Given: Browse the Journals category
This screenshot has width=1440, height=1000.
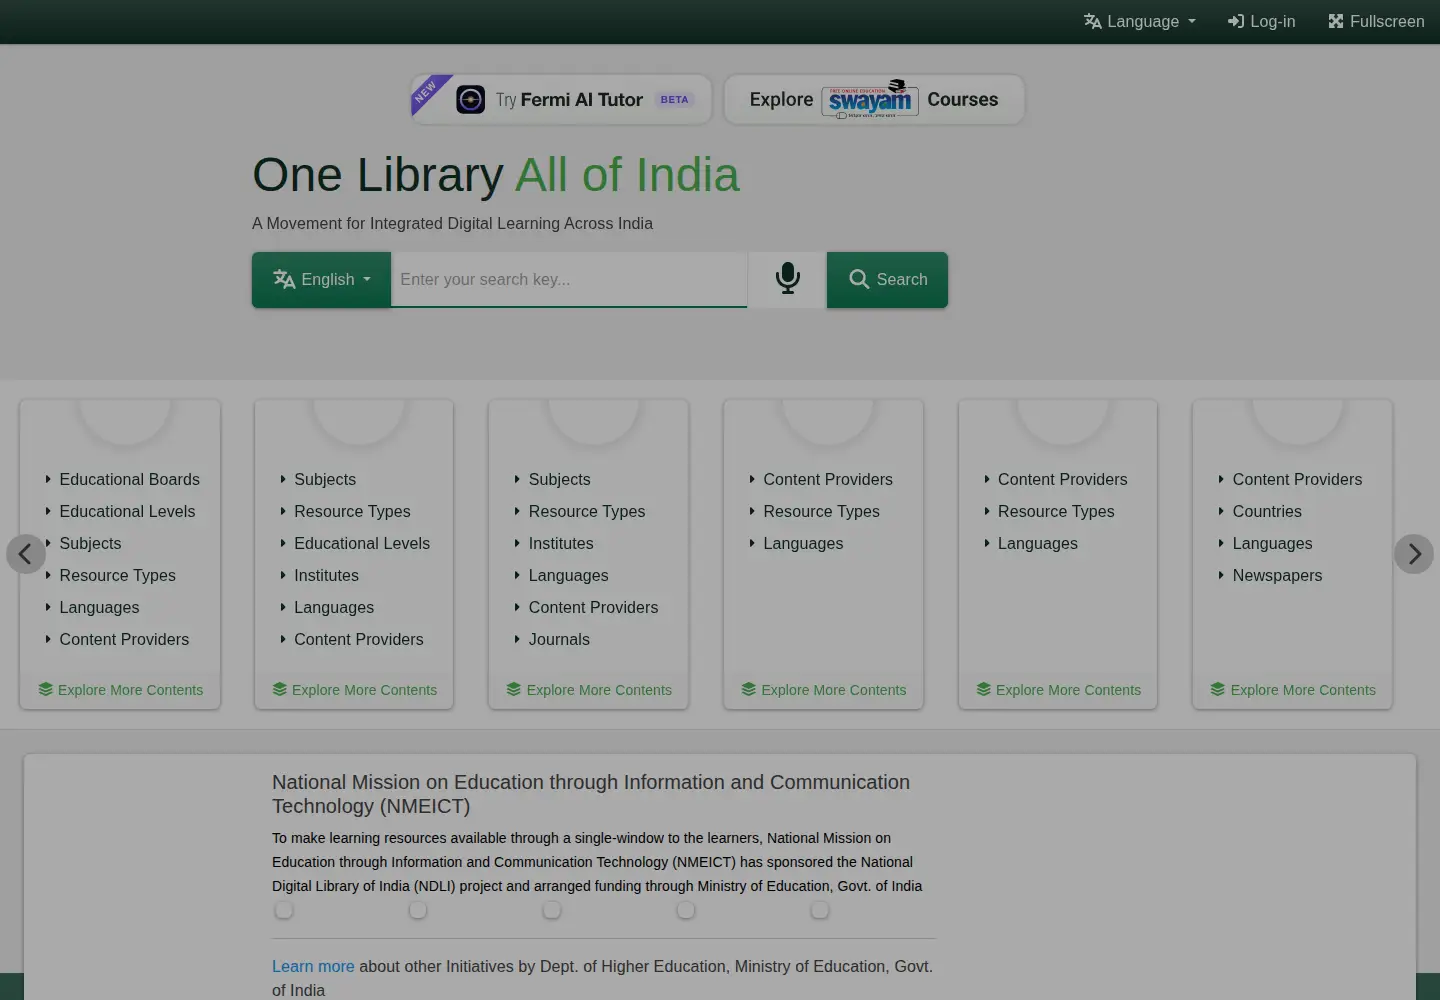Looking at the screenshot, I should pyautogui.click(x=559, y=640).
